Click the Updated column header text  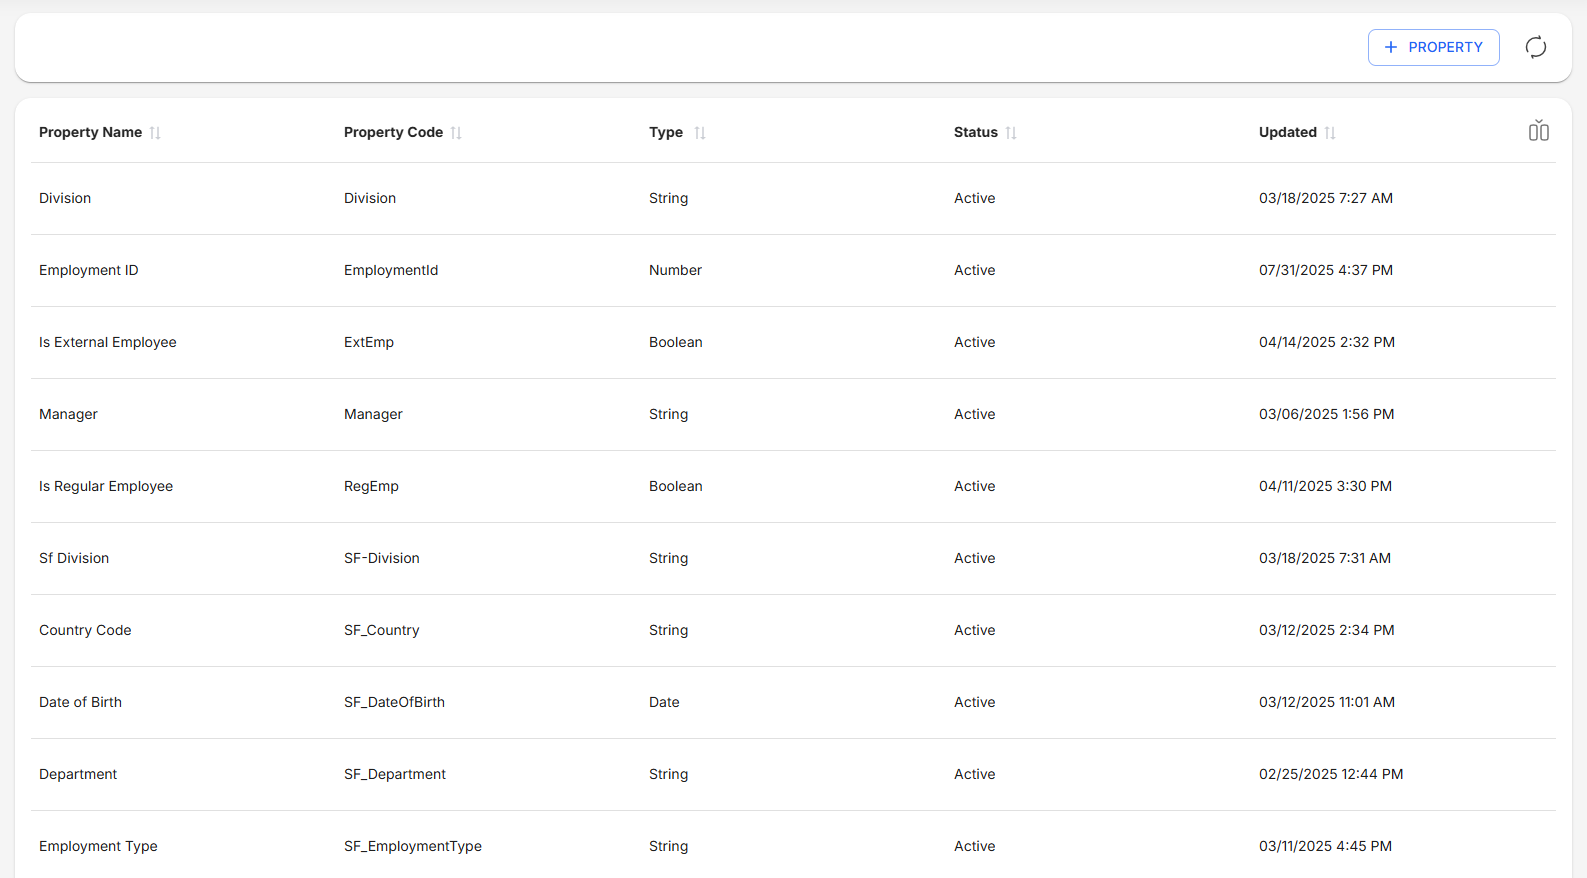point(1287,132)
